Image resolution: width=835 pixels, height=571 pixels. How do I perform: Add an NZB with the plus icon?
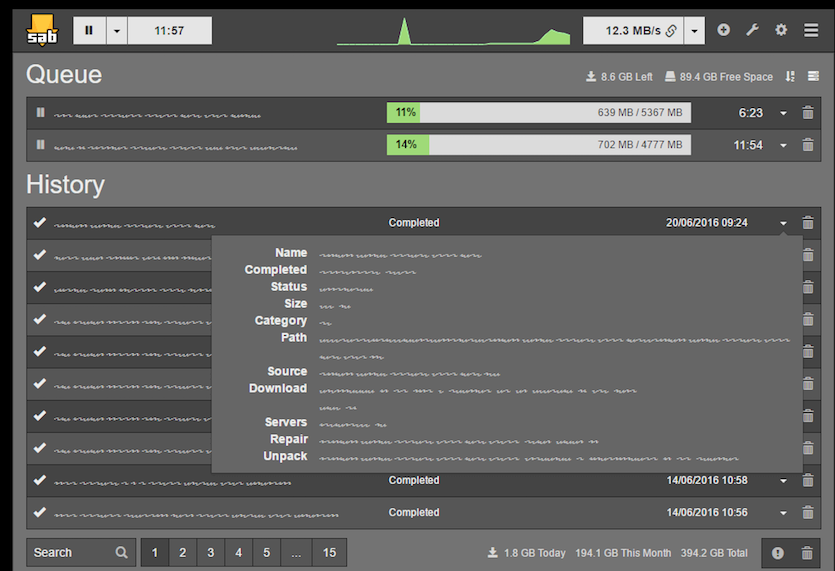(x=723, y=30)
